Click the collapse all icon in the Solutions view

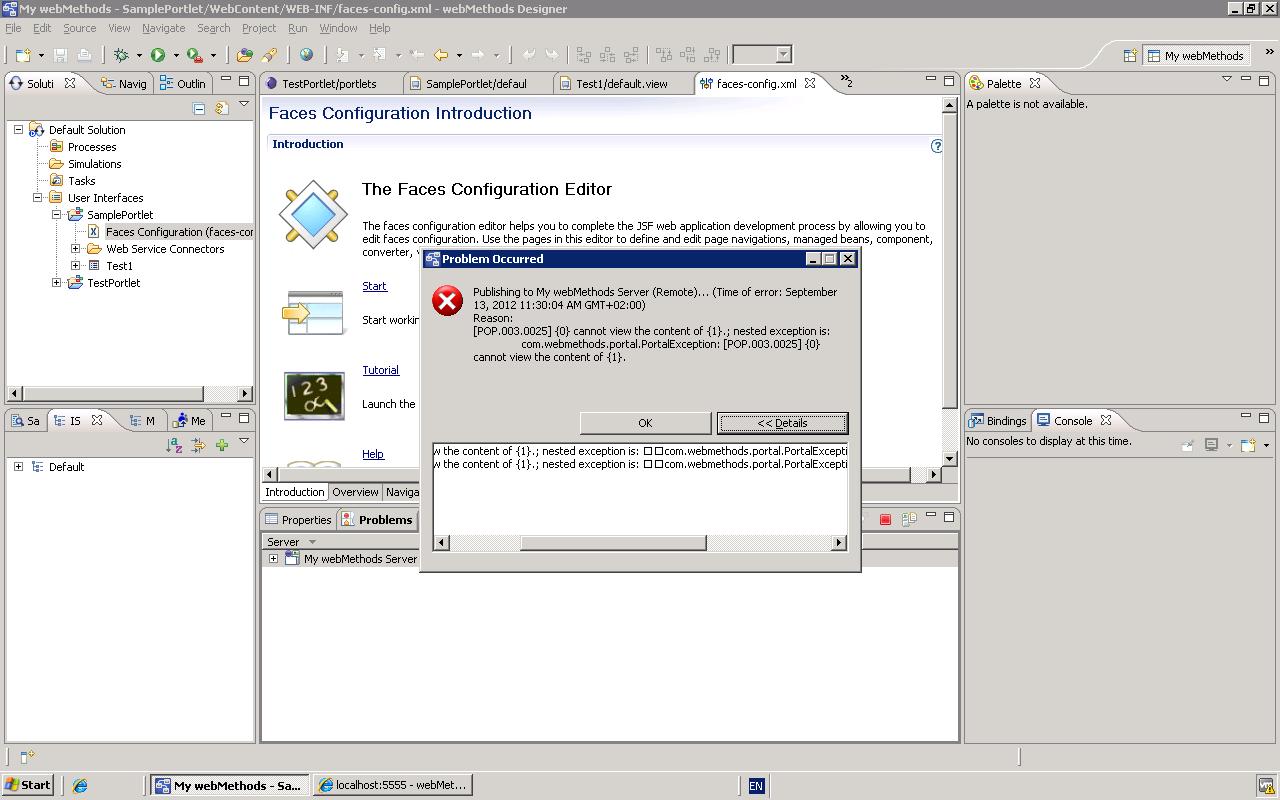199,108
